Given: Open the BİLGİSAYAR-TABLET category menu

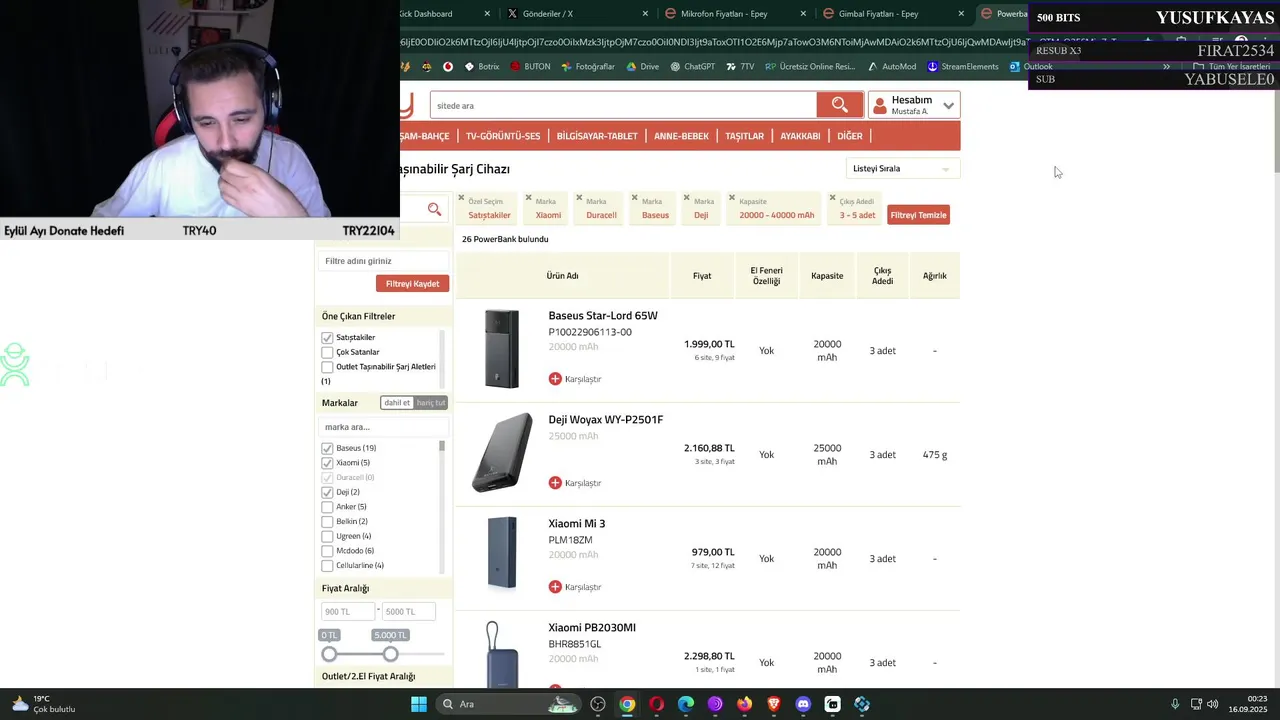Looking at the screenshot, I should pyautogui.click(x=597, y=136).
